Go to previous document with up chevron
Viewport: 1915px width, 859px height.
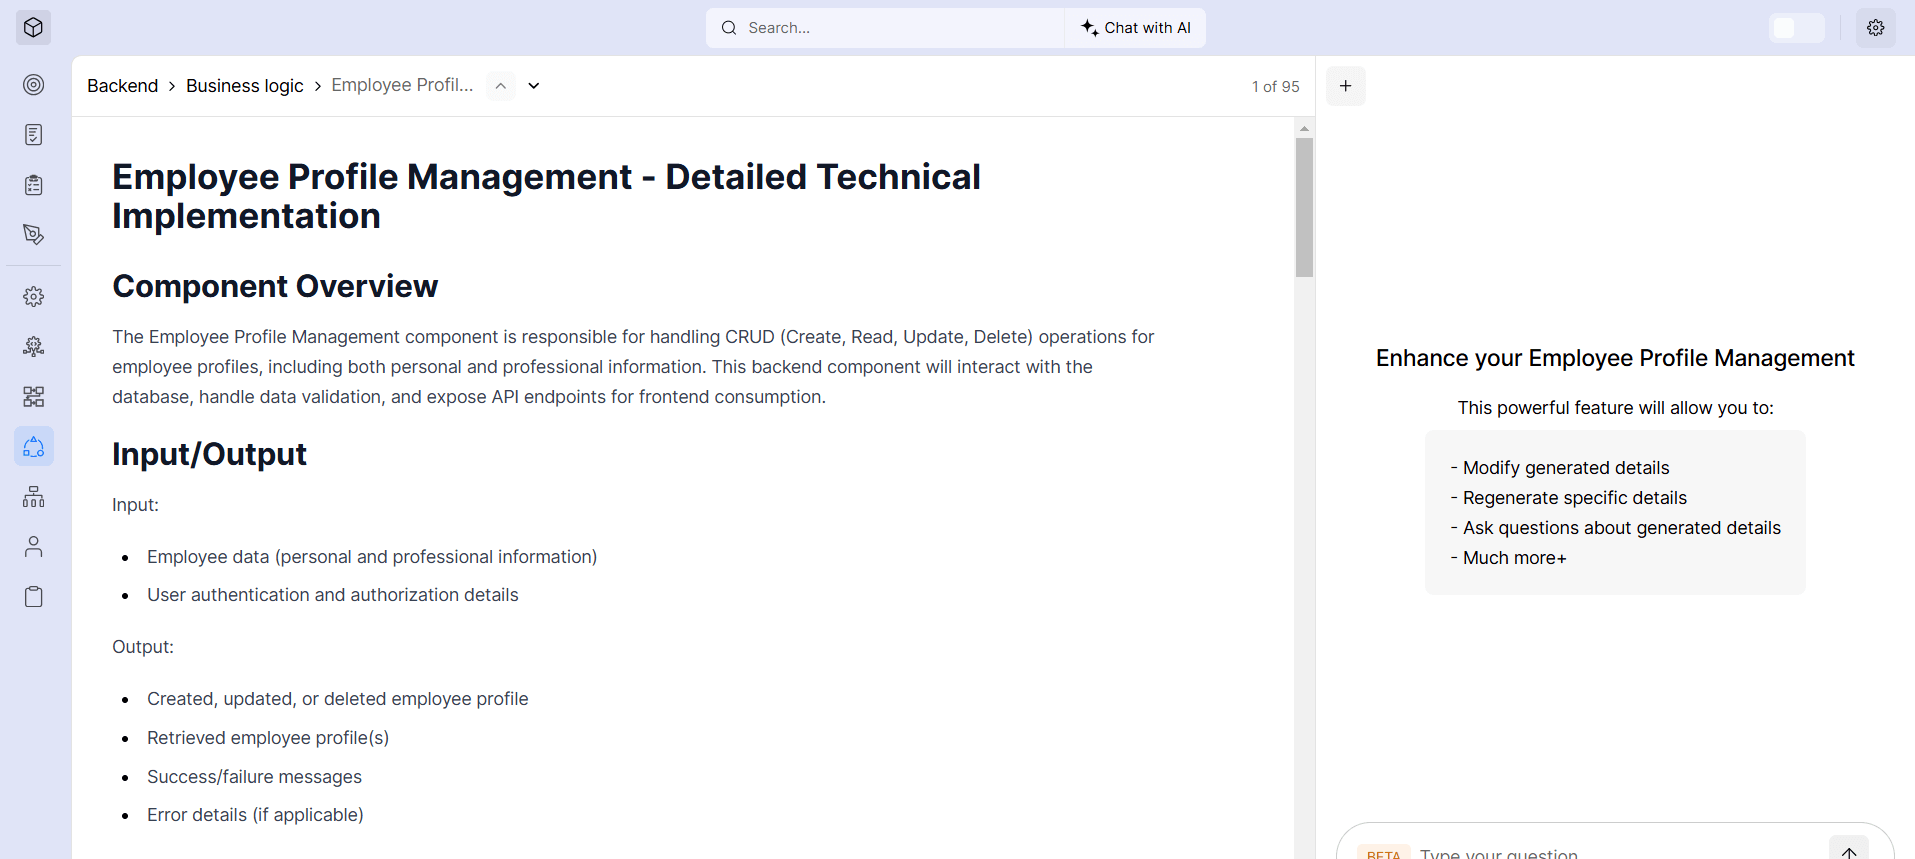[501, 86]
